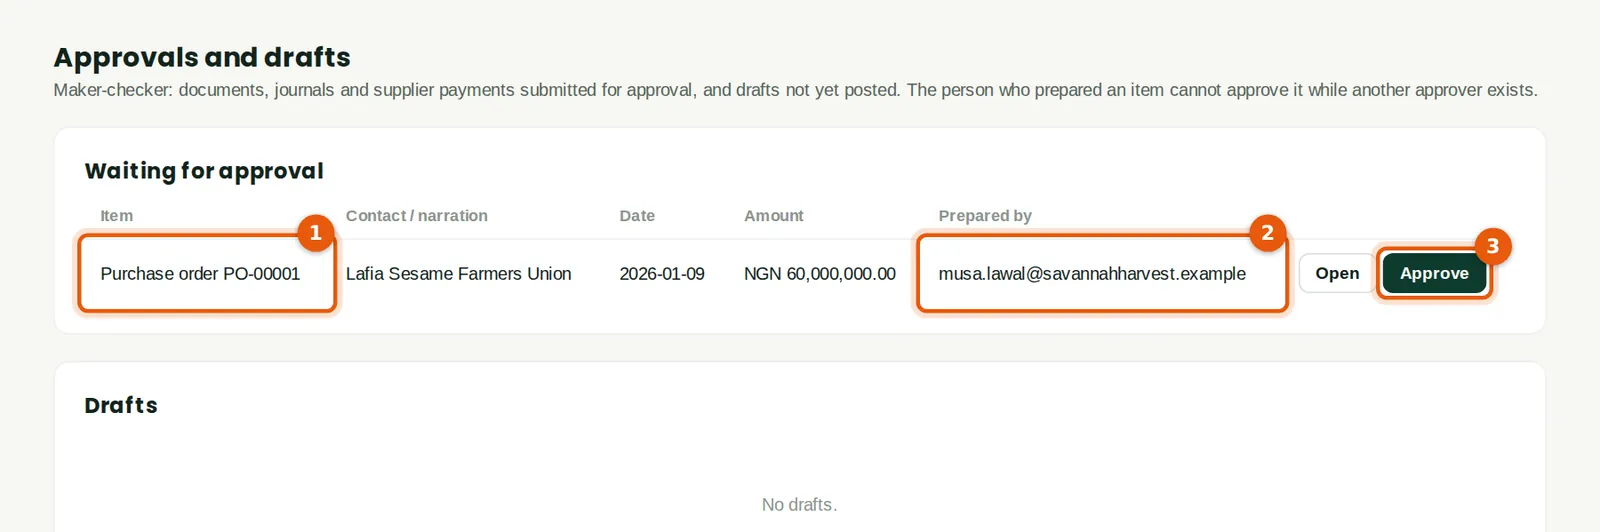Click the Waiting for approval heading
Viewport: 1600px width, 532px height.
[204, 171]
